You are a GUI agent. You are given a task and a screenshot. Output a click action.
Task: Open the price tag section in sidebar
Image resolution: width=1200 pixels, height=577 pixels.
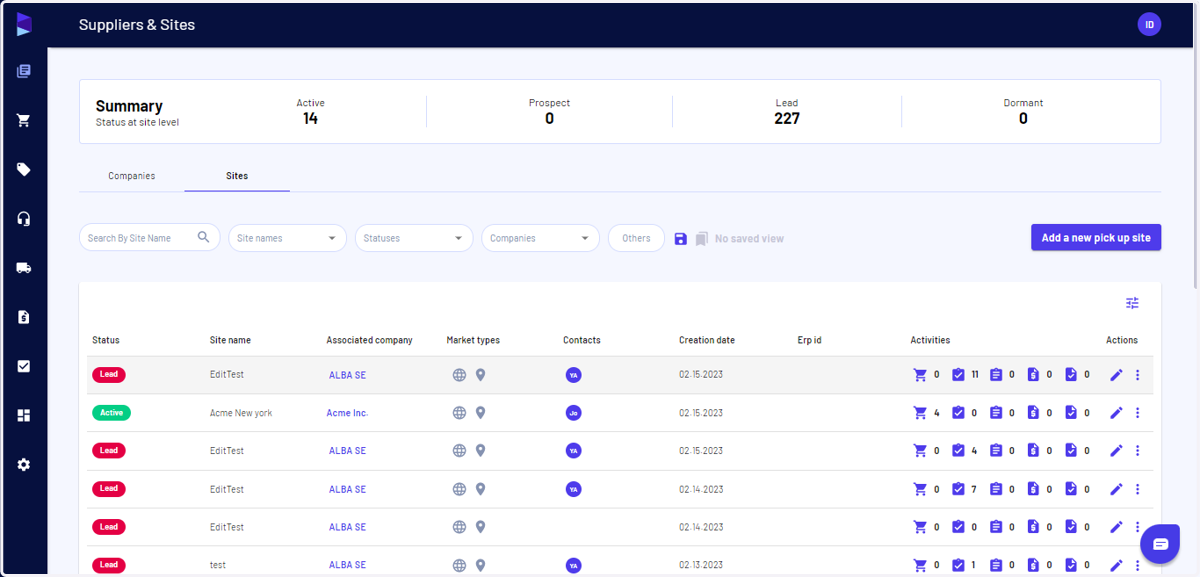click(24, 169)
